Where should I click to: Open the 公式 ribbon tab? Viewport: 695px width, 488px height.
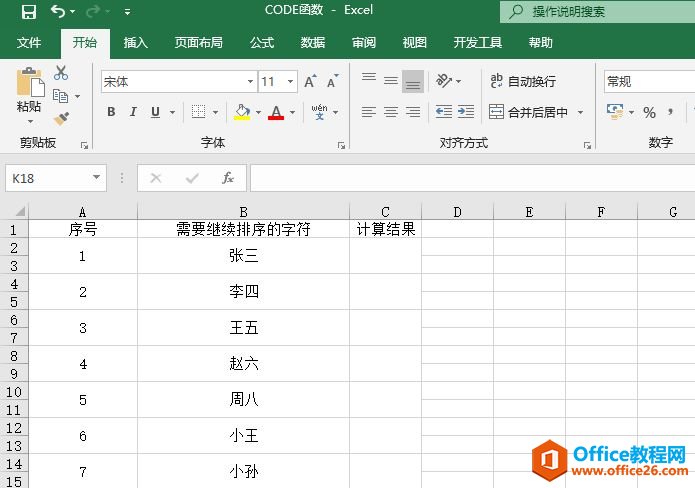click(x=262, y=43)
